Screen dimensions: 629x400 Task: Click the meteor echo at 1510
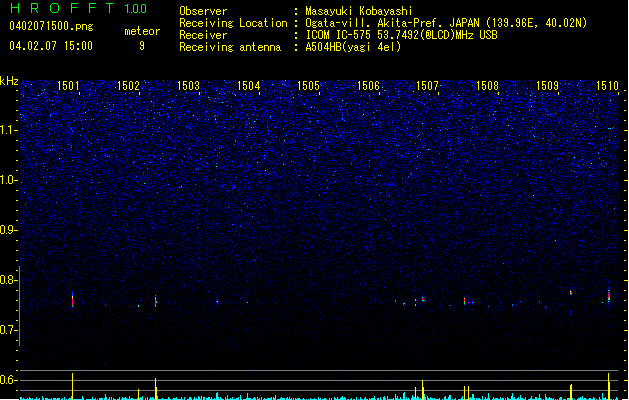click(609, 296)
